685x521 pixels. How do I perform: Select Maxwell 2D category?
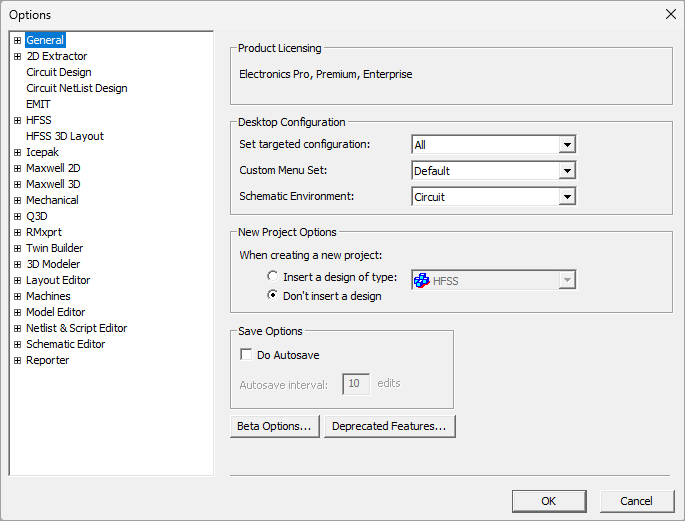click(53, 168)
